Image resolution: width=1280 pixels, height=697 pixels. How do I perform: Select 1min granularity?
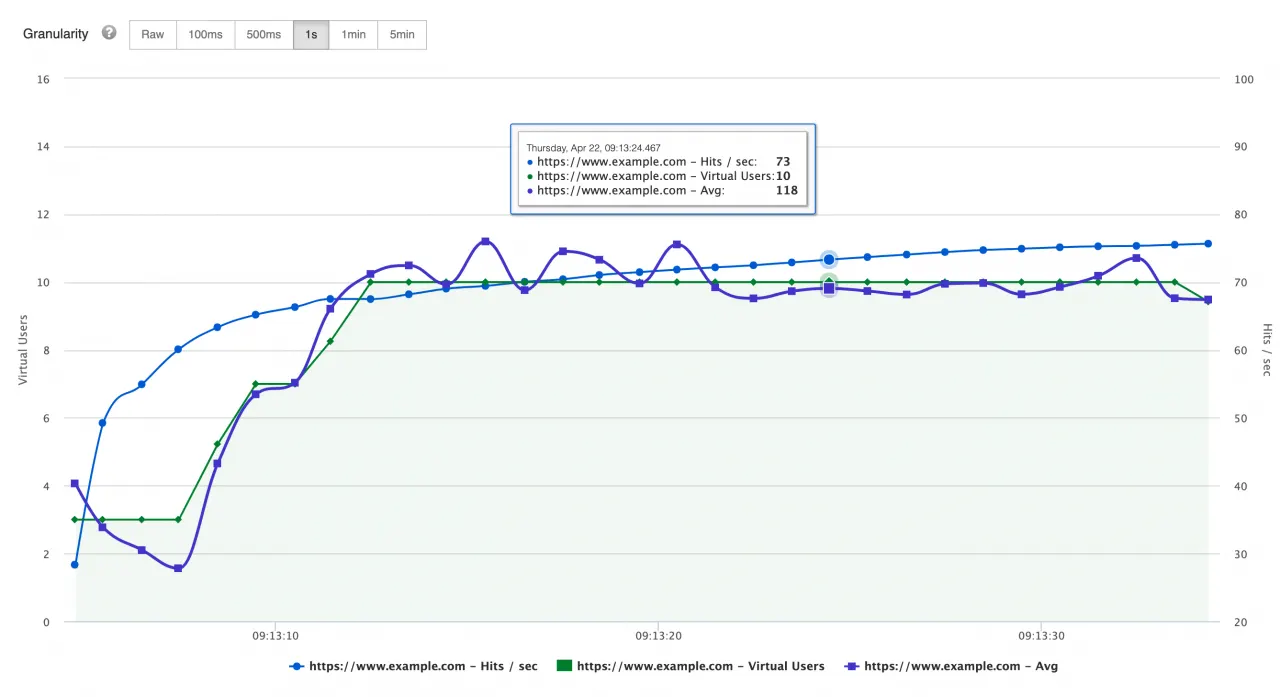pyautogui.click(x=353, y=34)
